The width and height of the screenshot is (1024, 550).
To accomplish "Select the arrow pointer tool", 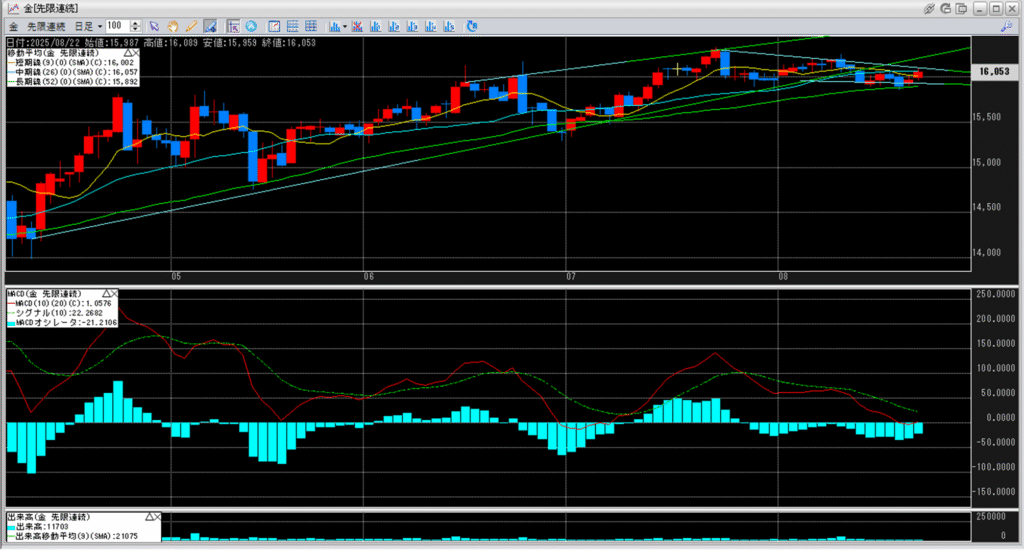I will (154, 26).
